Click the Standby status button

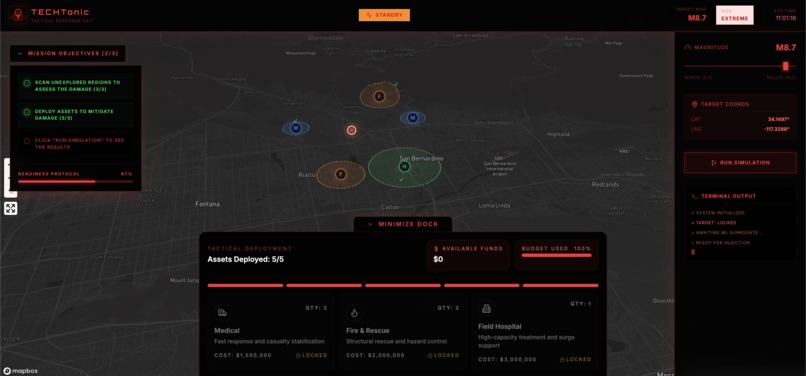click(384, 15)
